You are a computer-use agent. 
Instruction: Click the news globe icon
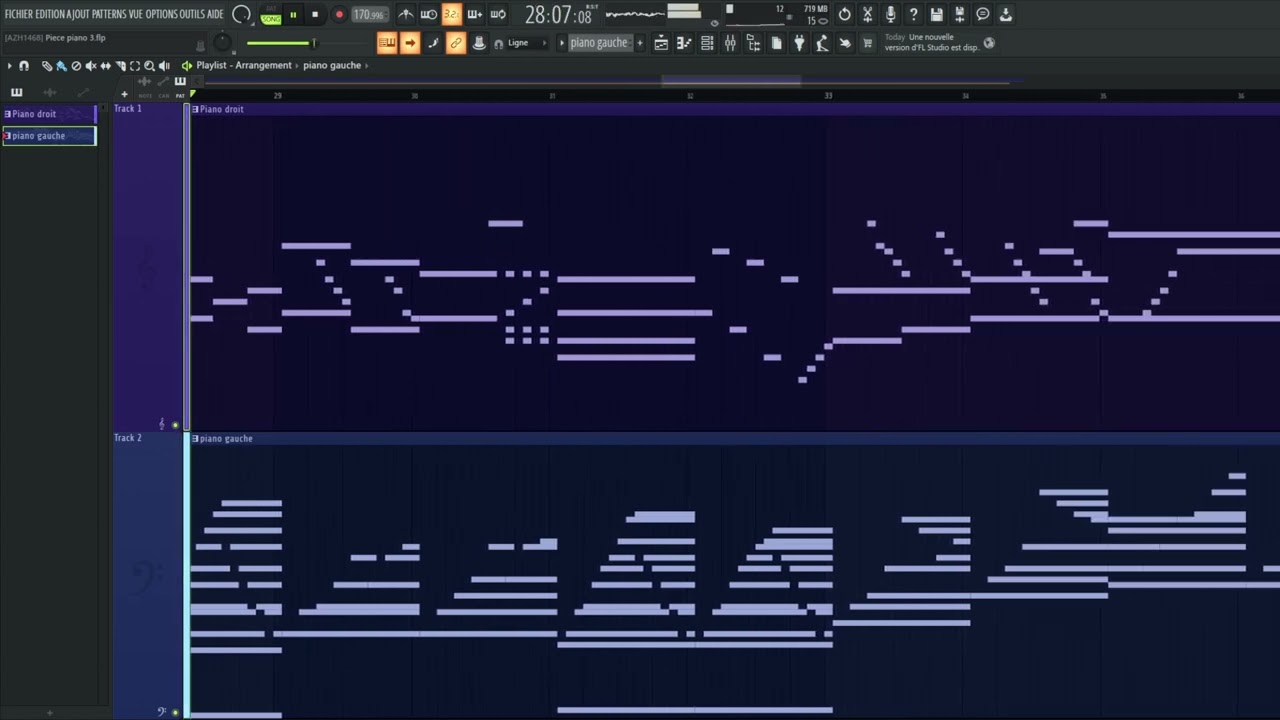[x=989, y=43]
